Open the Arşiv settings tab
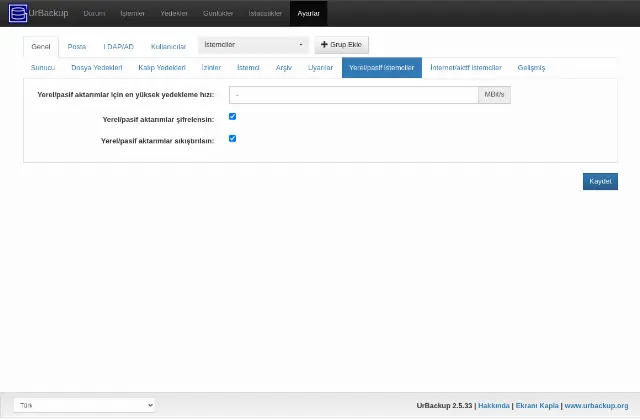Image resolution: width=640 pixels, height=420 pixels. pyautogui.click(x=284, y=68)
